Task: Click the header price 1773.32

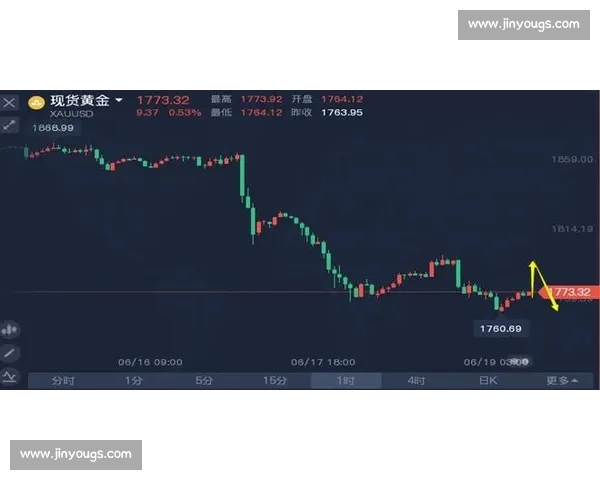Action: click(x=163, y=100)
